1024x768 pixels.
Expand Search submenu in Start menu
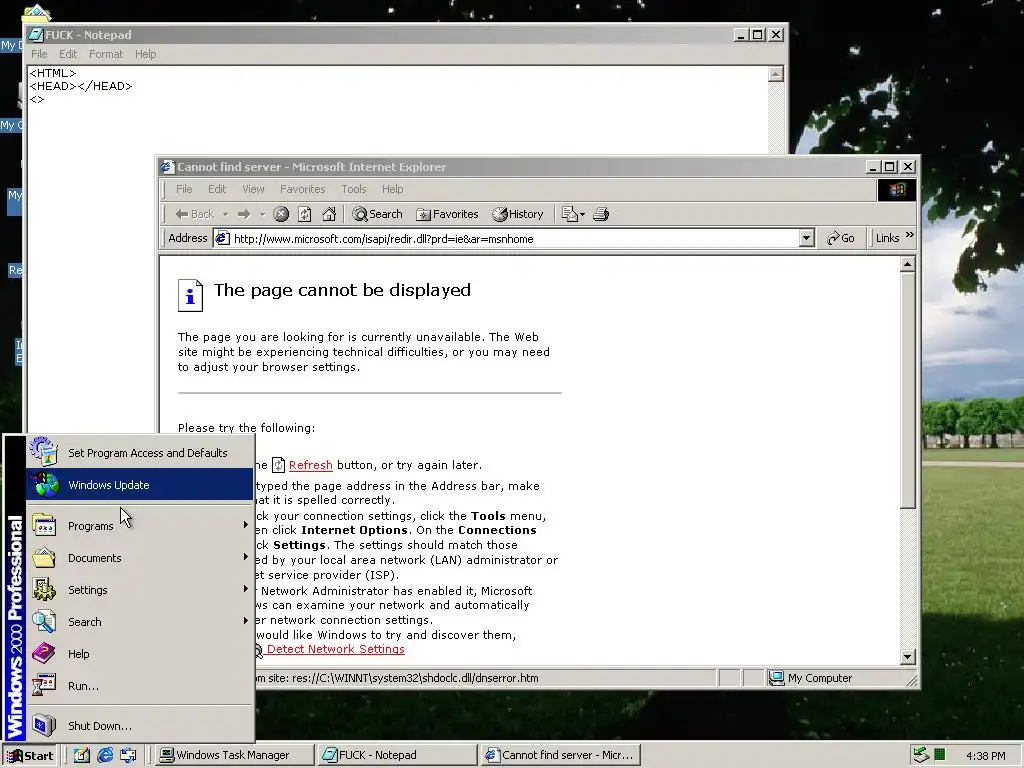140,622
